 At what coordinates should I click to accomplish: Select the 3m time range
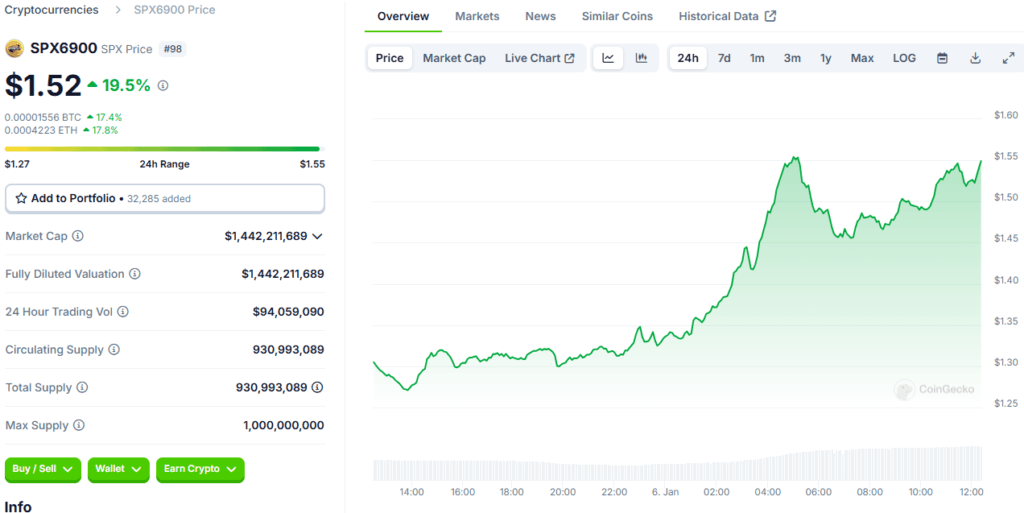point(792,58)
